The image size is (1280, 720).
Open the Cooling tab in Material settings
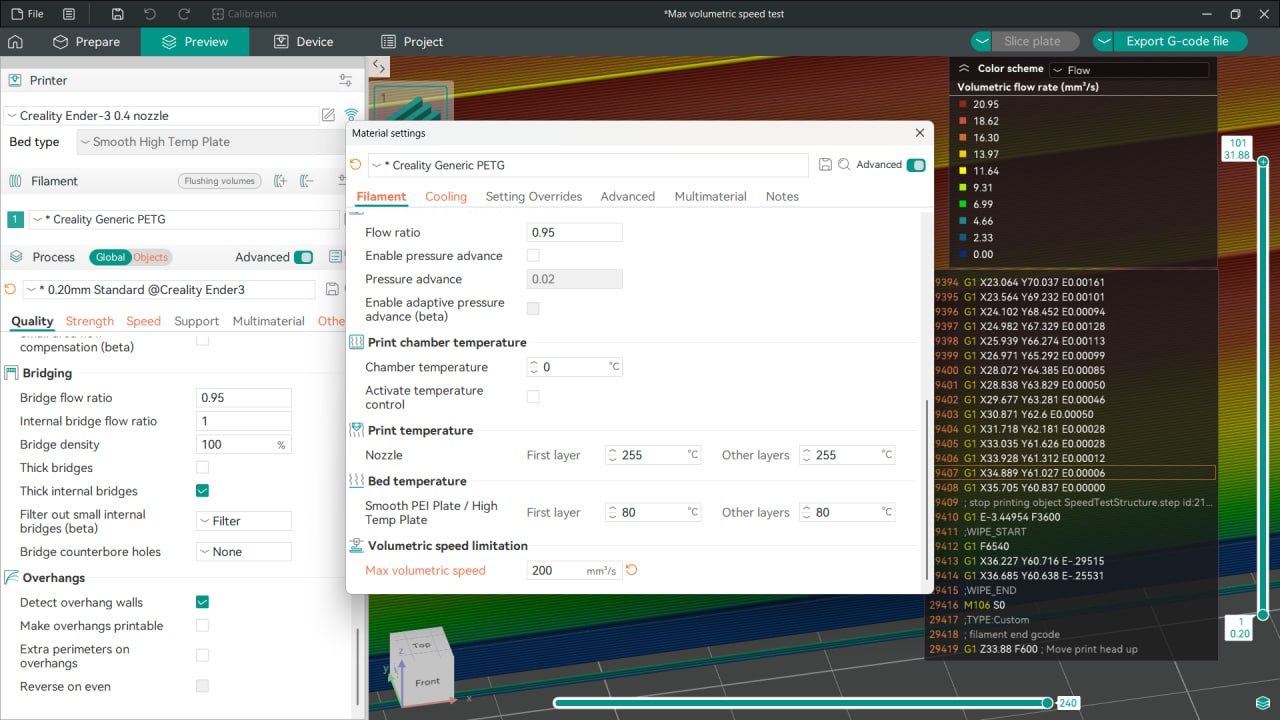(x=446, y=197)
